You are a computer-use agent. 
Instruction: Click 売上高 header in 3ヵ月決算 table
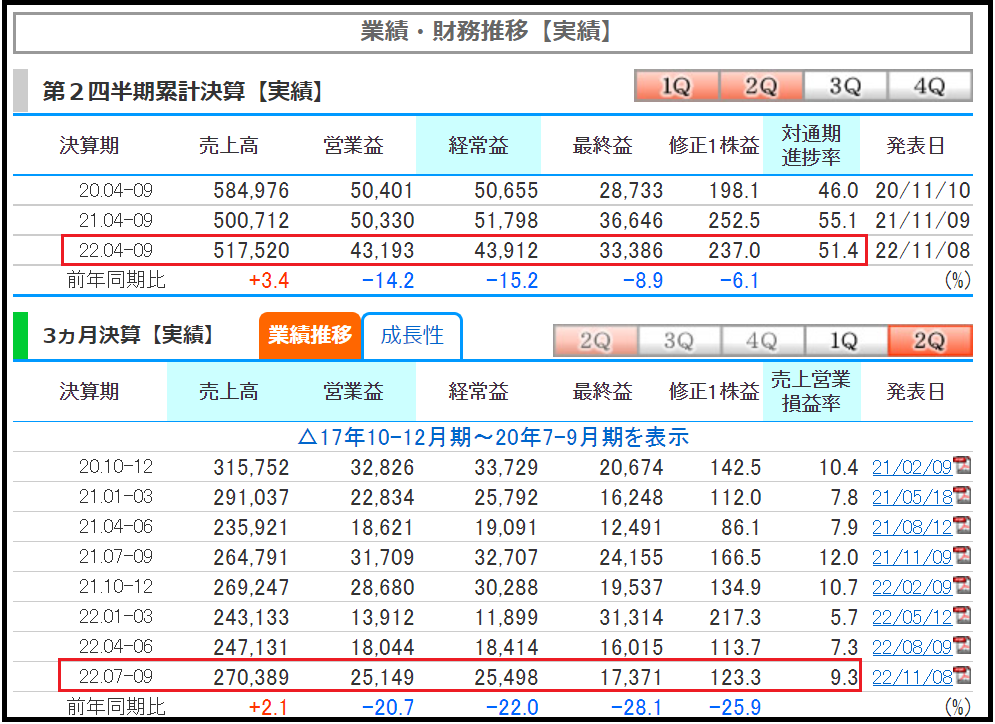(x=228, y=392)
